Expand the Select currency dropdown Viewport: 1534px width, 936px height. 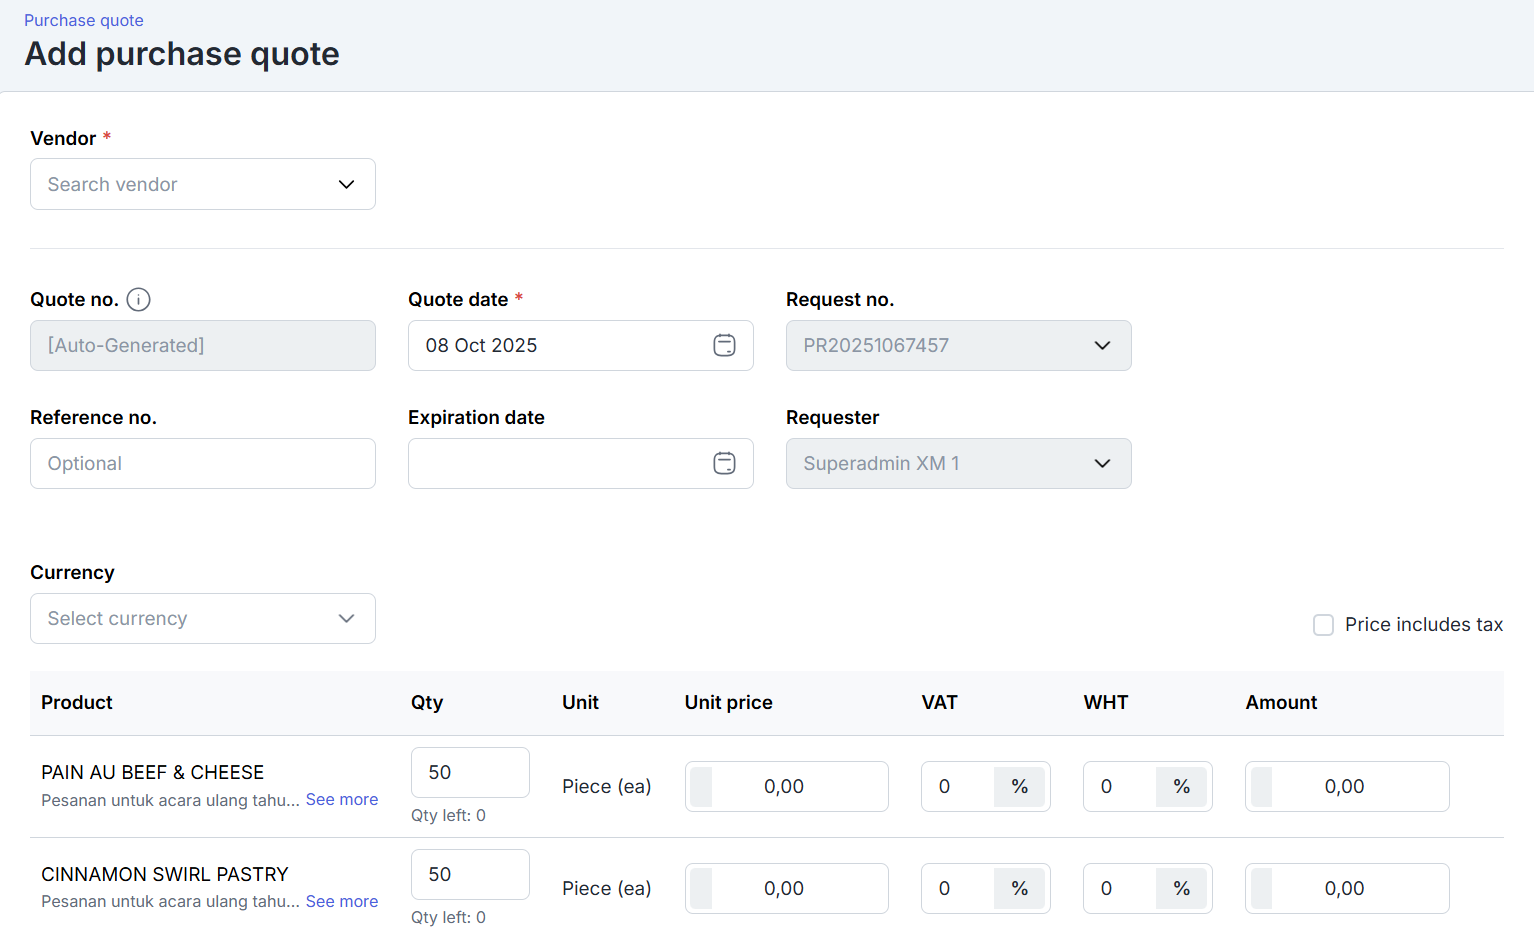203,619
